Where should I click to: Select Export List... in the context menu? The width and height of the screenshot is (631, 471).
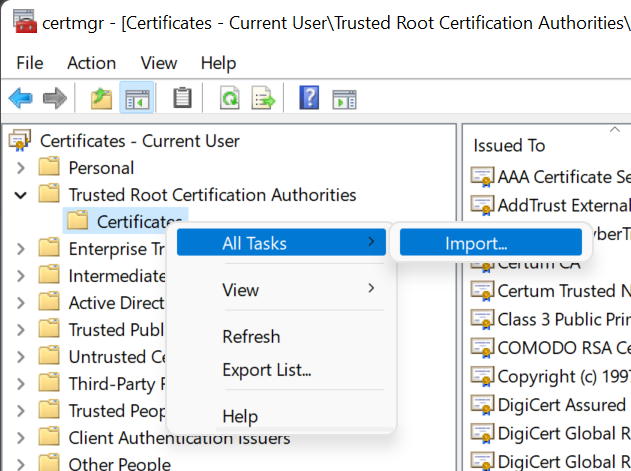(266, 370)
